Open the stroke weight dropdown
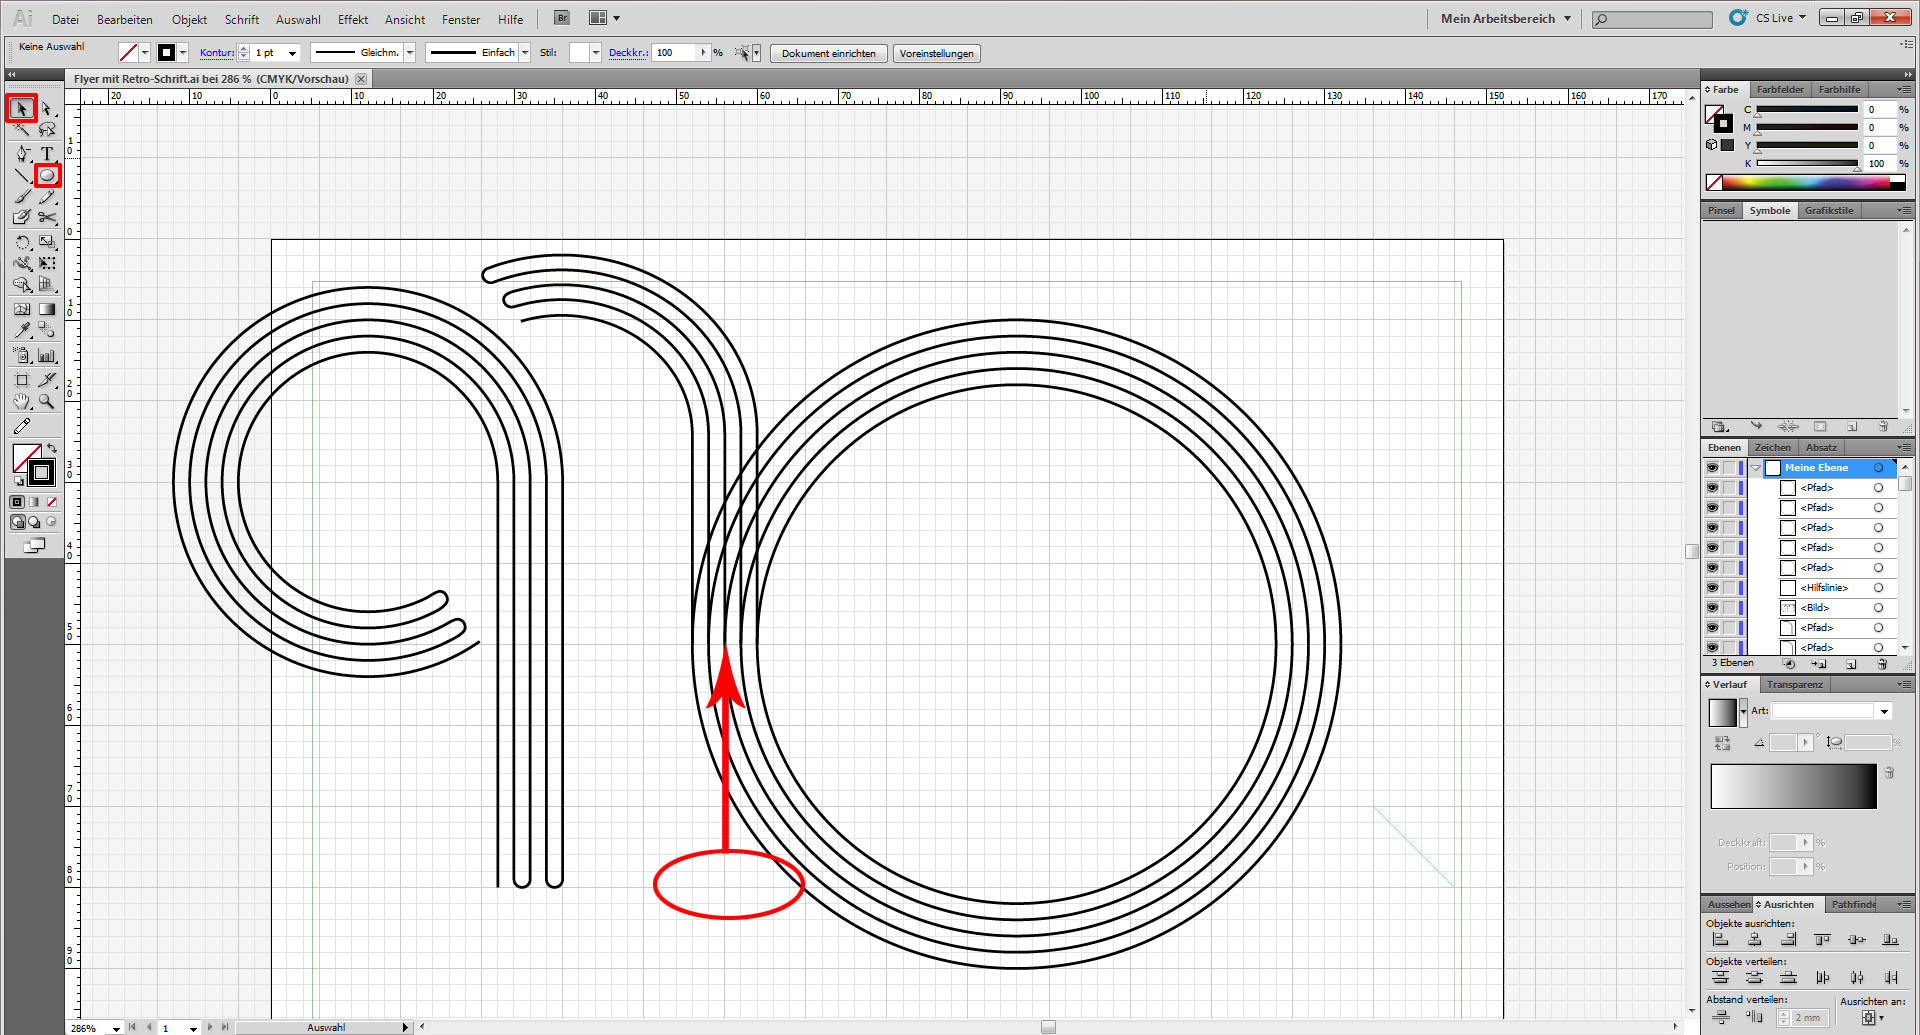 tap(292, 53)
